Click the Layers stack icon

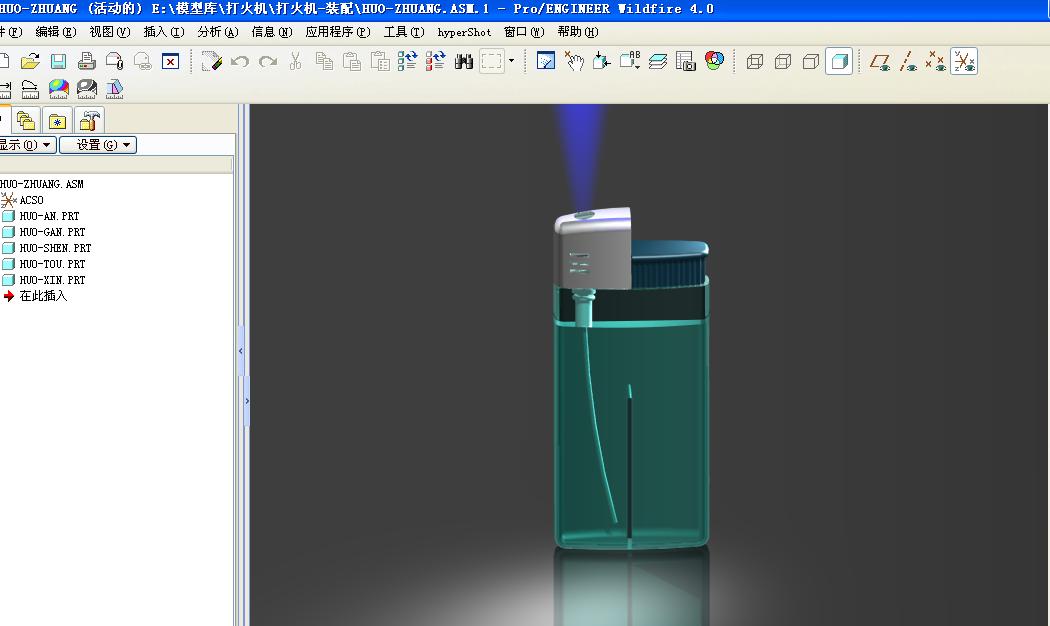657,62
